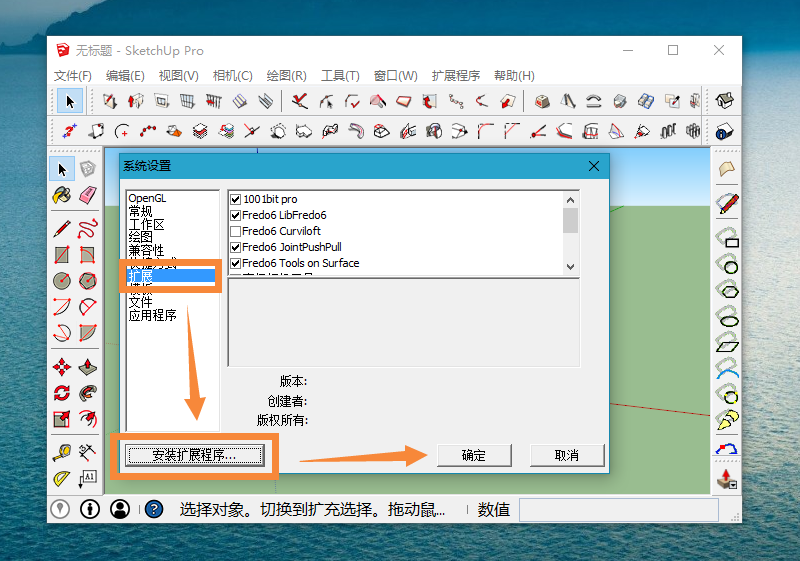800x561 pixels.
Task: Select the Rotated Rectangle tool
Action: pos(88,254)
